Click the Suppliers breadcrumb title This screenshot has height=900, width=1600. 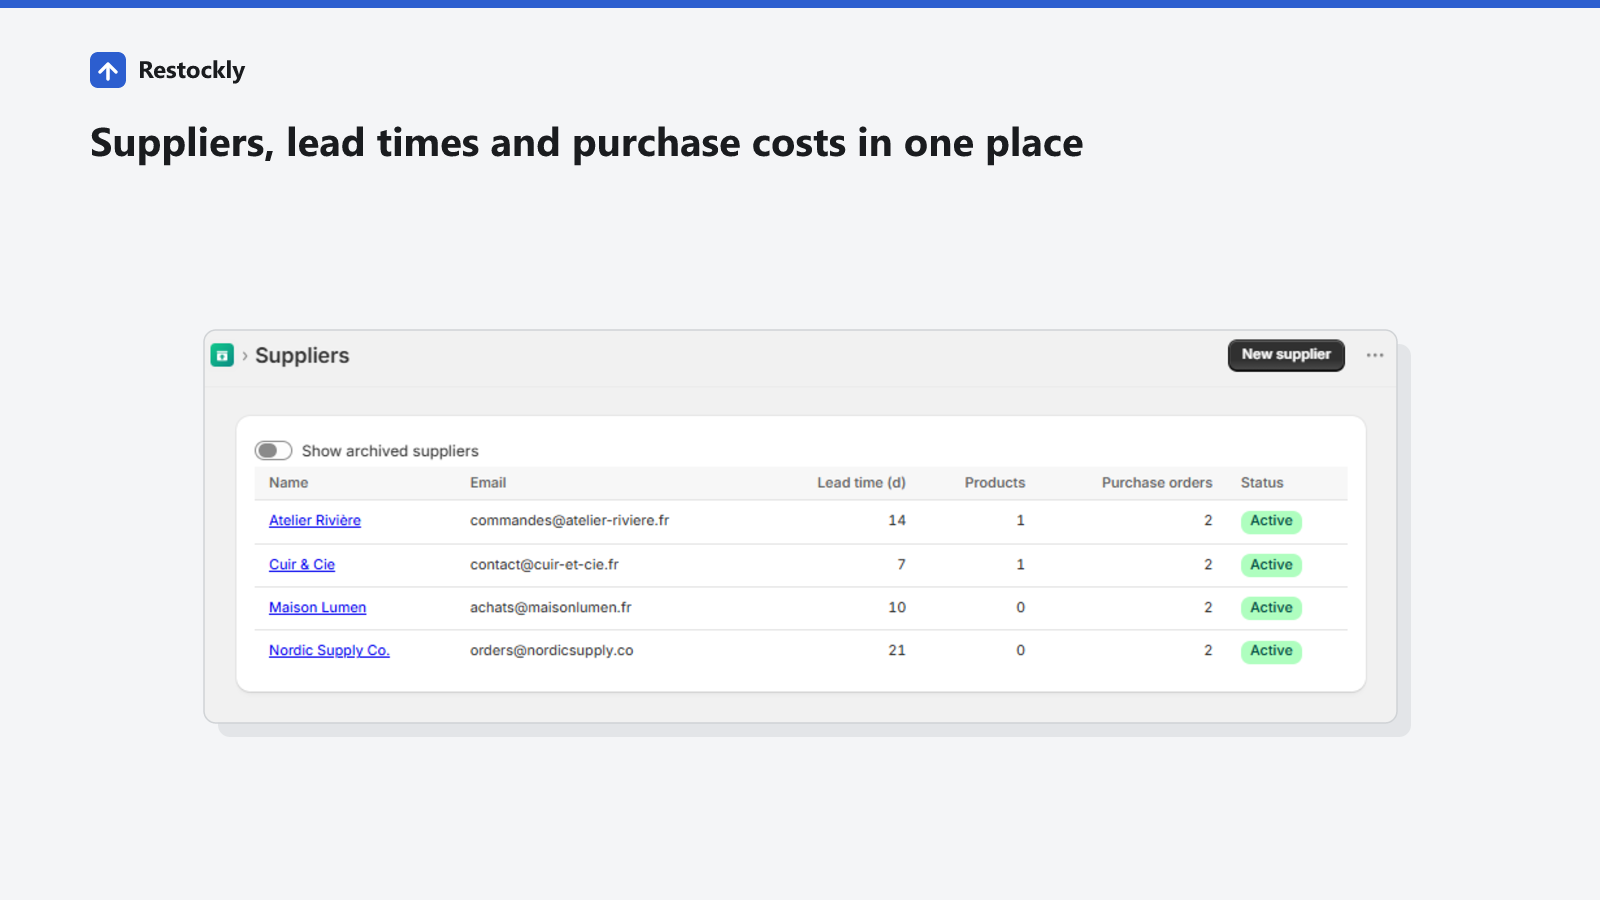point(302,355)
